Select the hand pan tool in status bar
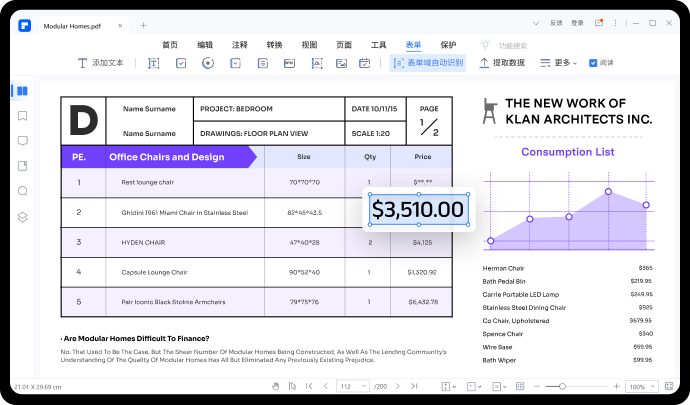690x405 pixels. [x=277, y=386]
